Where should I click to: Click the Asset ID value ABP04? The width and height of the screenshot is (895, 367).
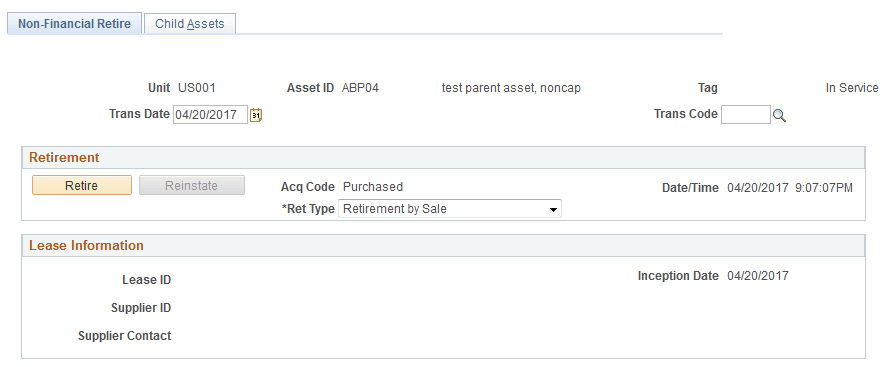[x=360, y=88]
